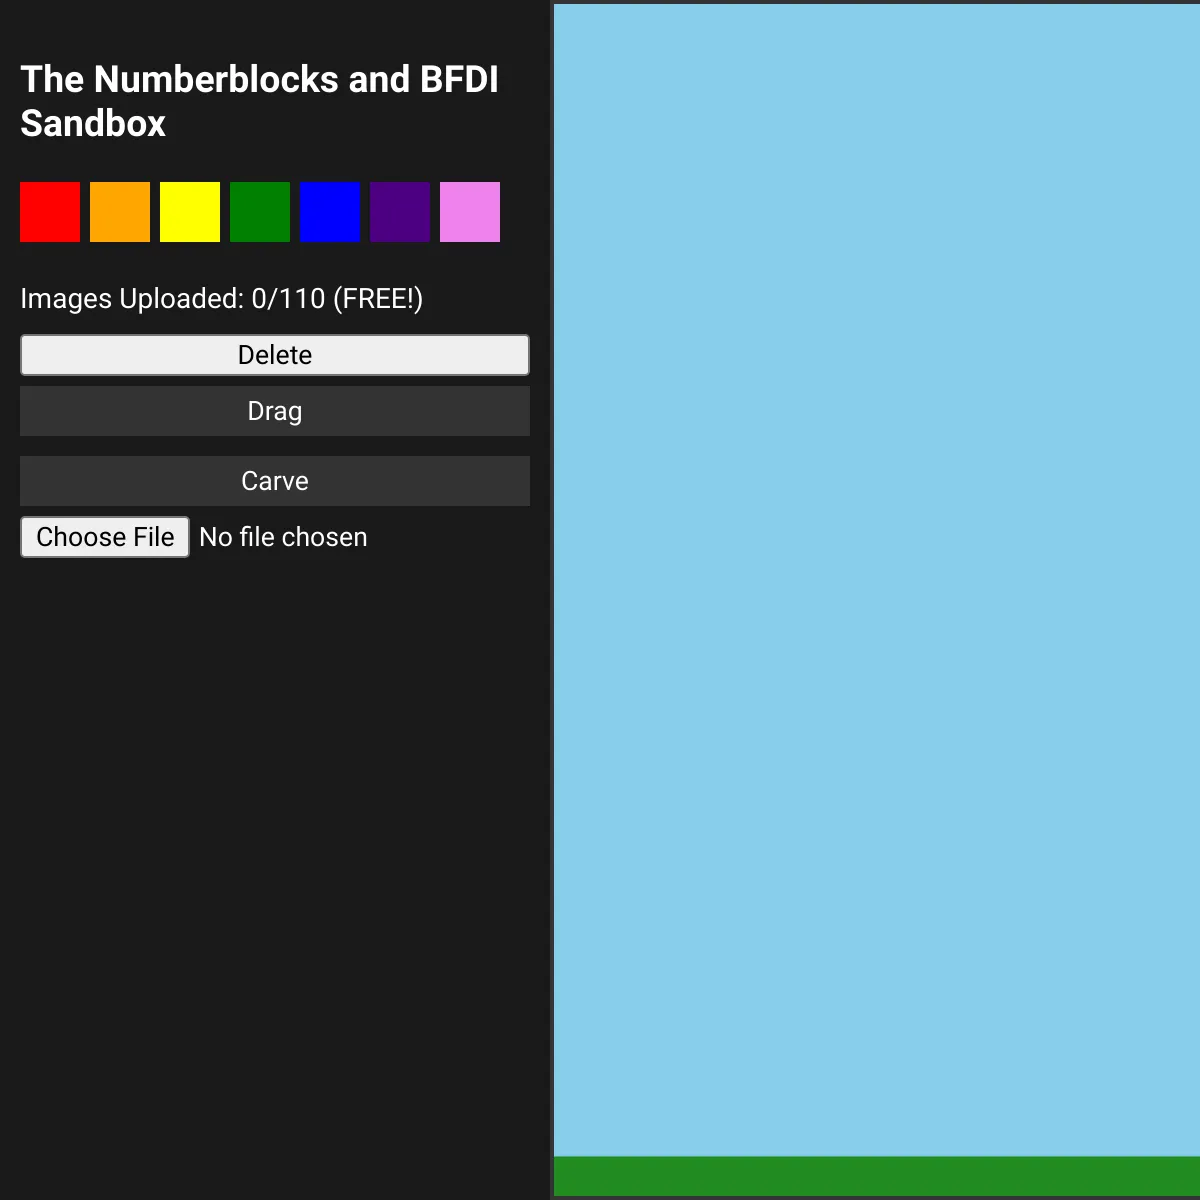Click the sandbox title text
1200x1200 pixels.
pyautogui.click(x=258, y=100)
